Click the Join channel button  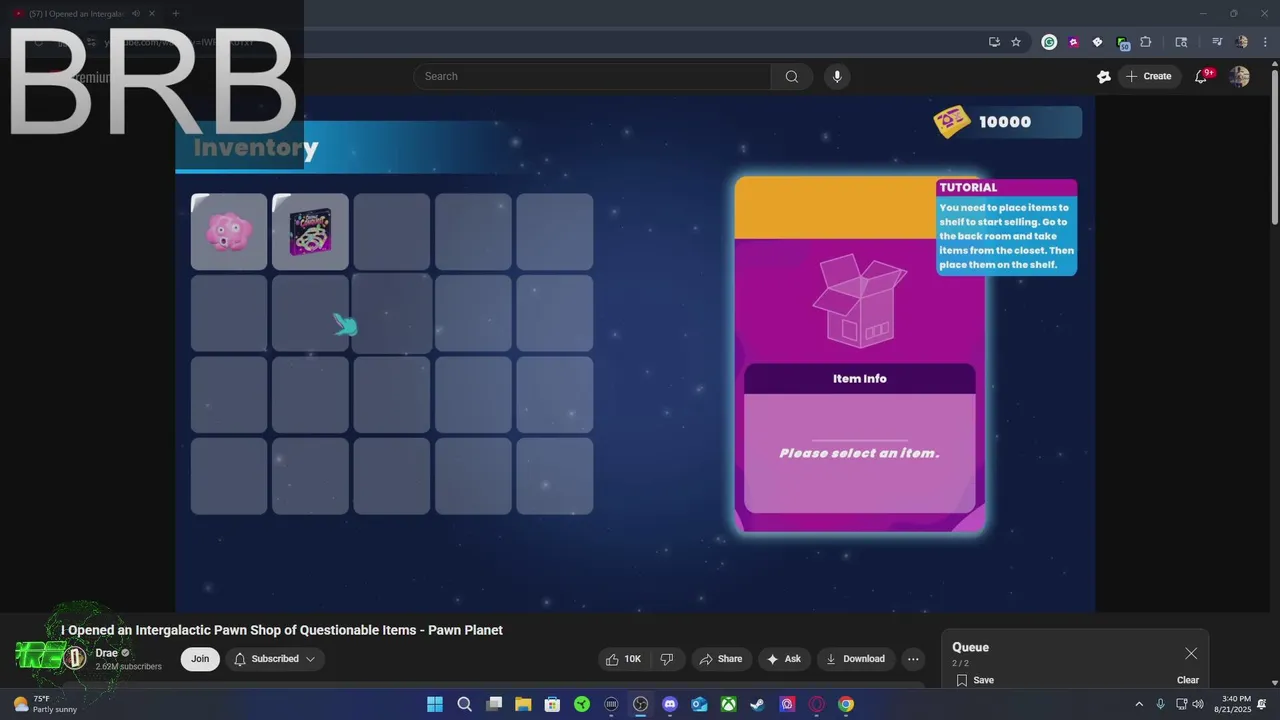click(x=200, y=659)
